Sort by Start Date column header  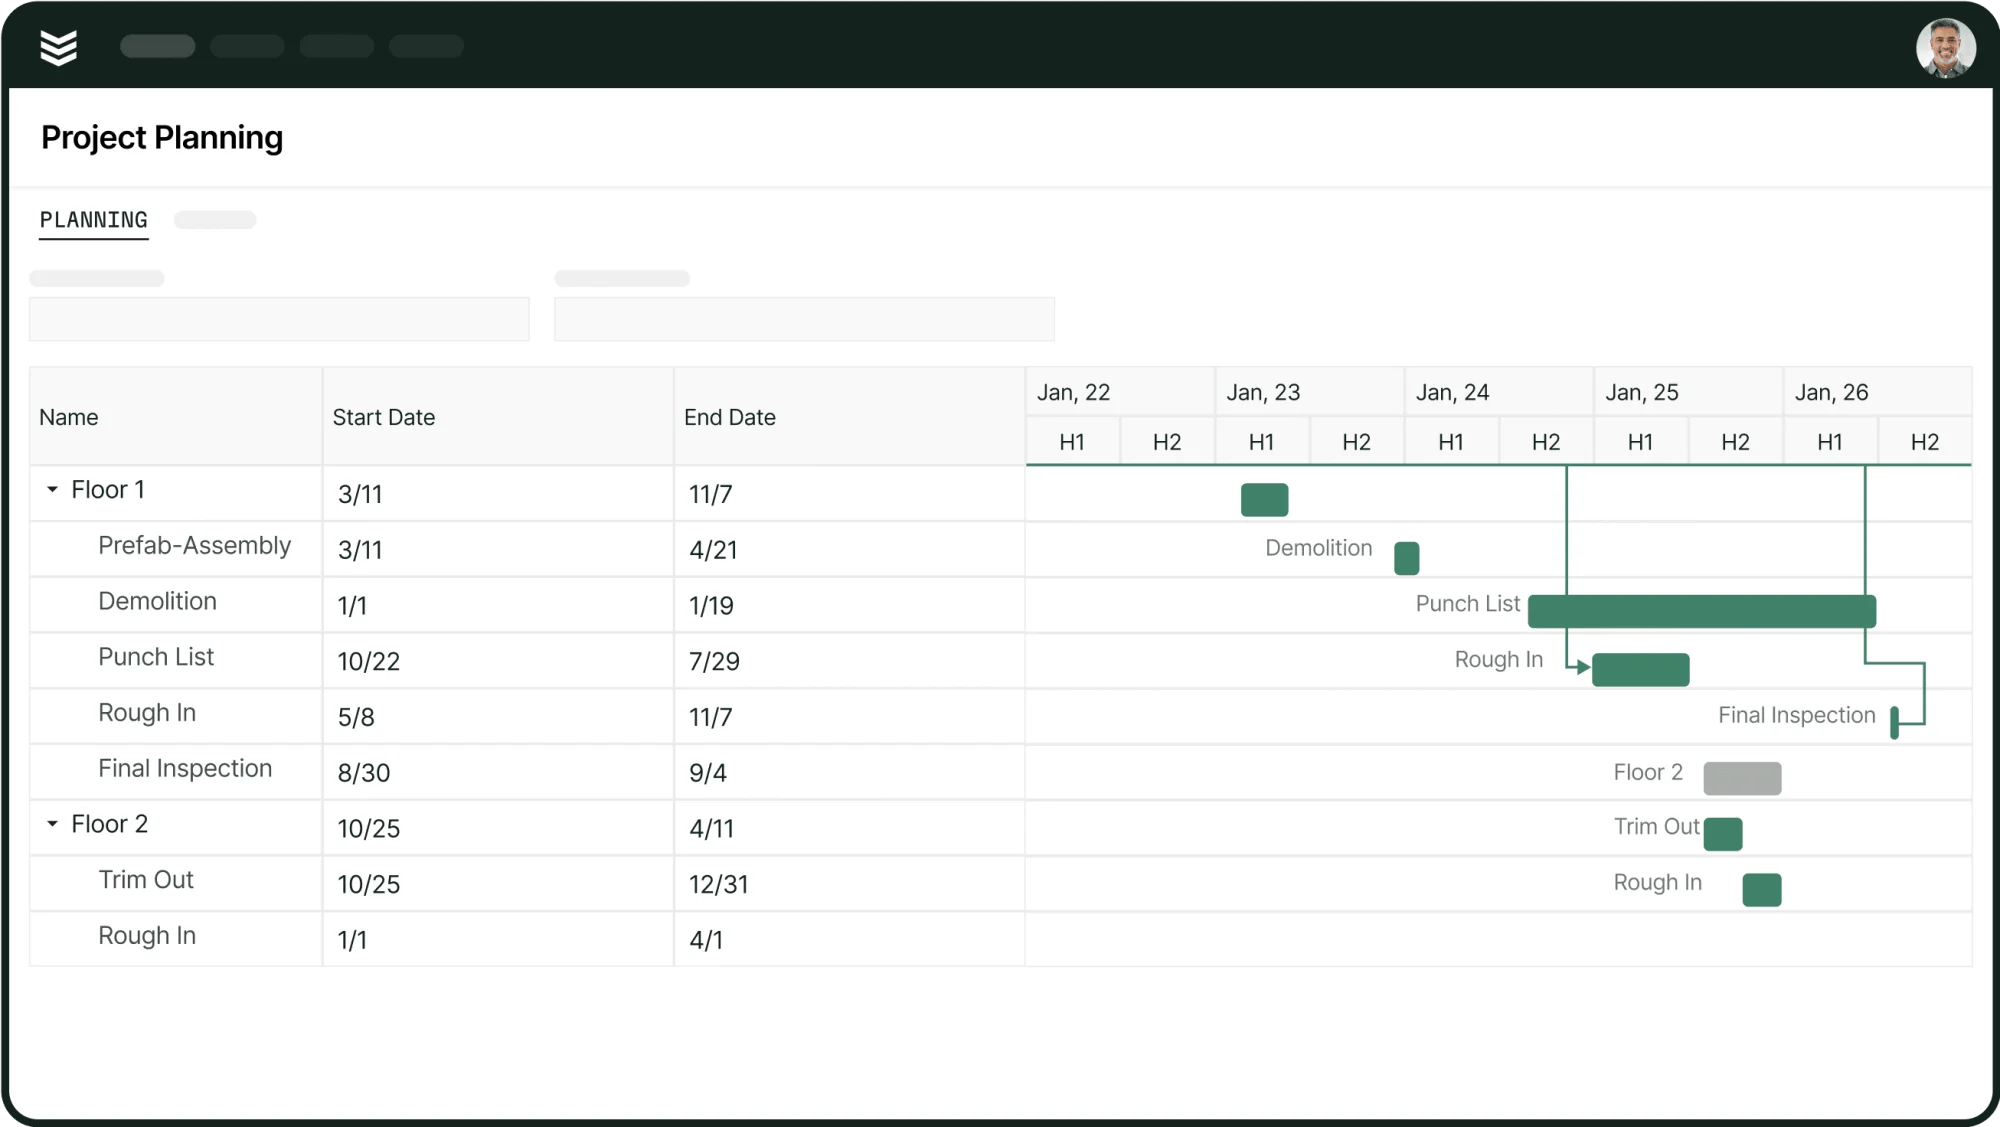384,417
